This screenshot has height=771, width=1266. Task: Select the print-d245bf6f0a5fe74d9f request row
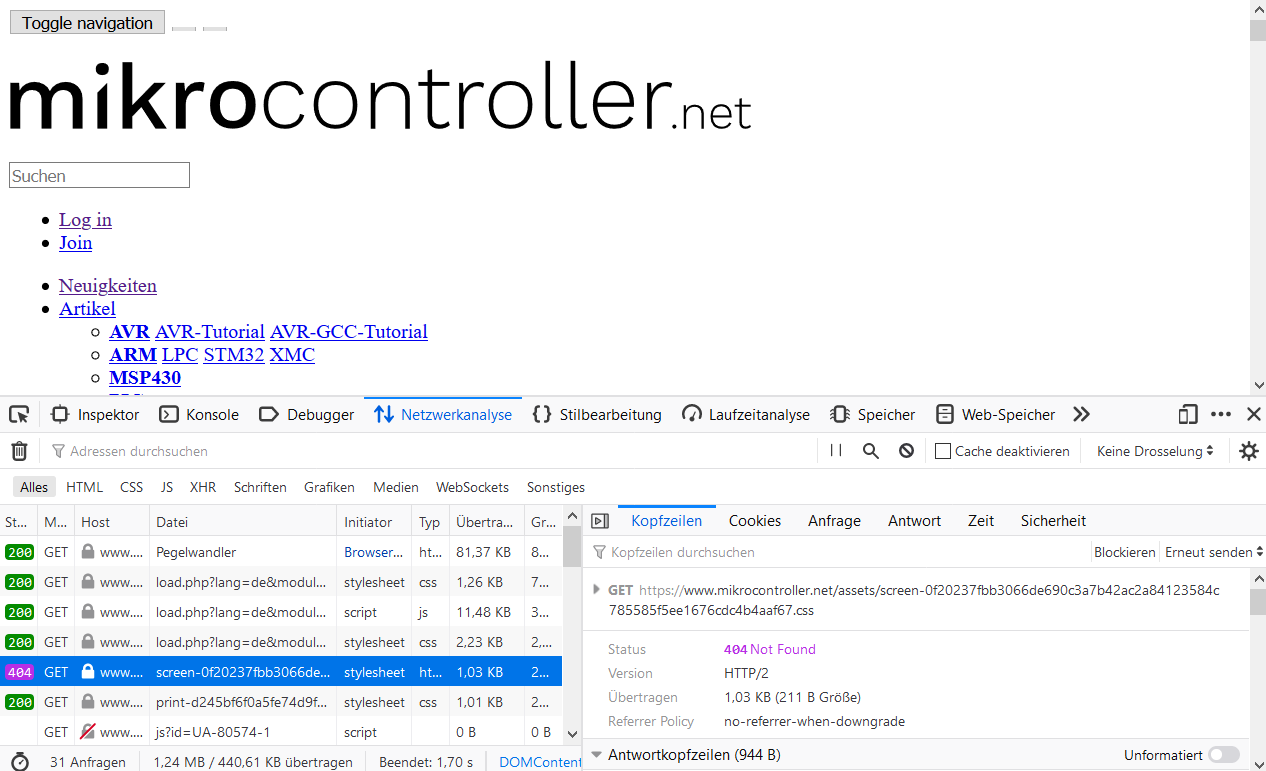(281, 702)
